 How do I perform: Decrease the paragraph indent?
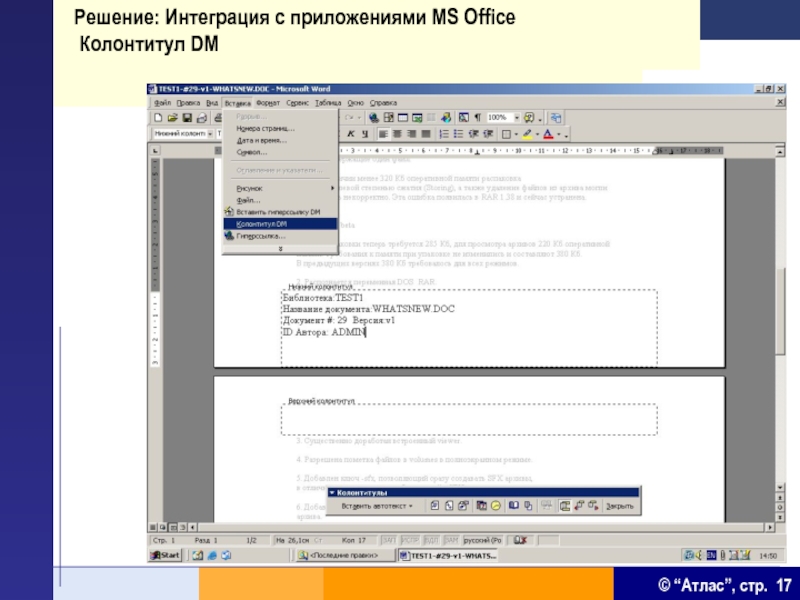pyautogui.click(x=473, y=134)
